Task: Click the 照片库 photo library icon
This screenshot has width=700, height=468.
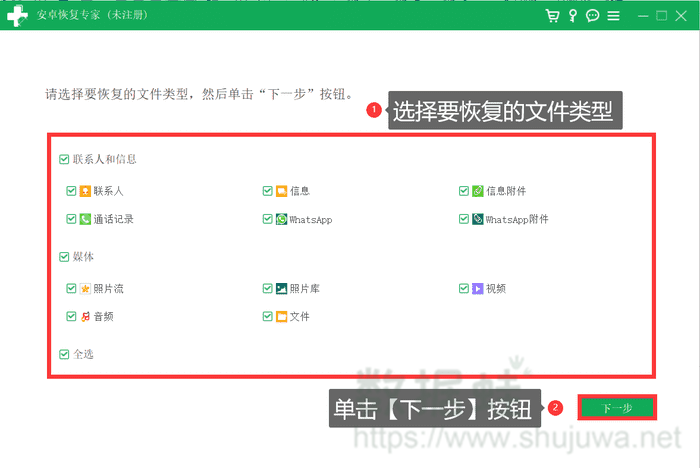Action: tap(282, 289)
